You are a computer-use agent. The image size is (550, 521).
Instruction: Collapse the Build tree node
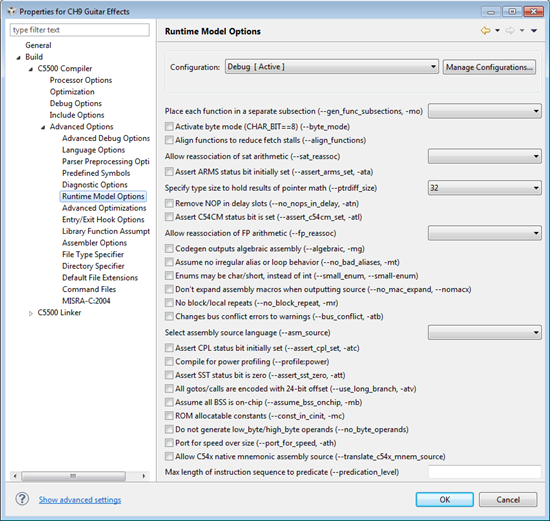pos(18,58)
